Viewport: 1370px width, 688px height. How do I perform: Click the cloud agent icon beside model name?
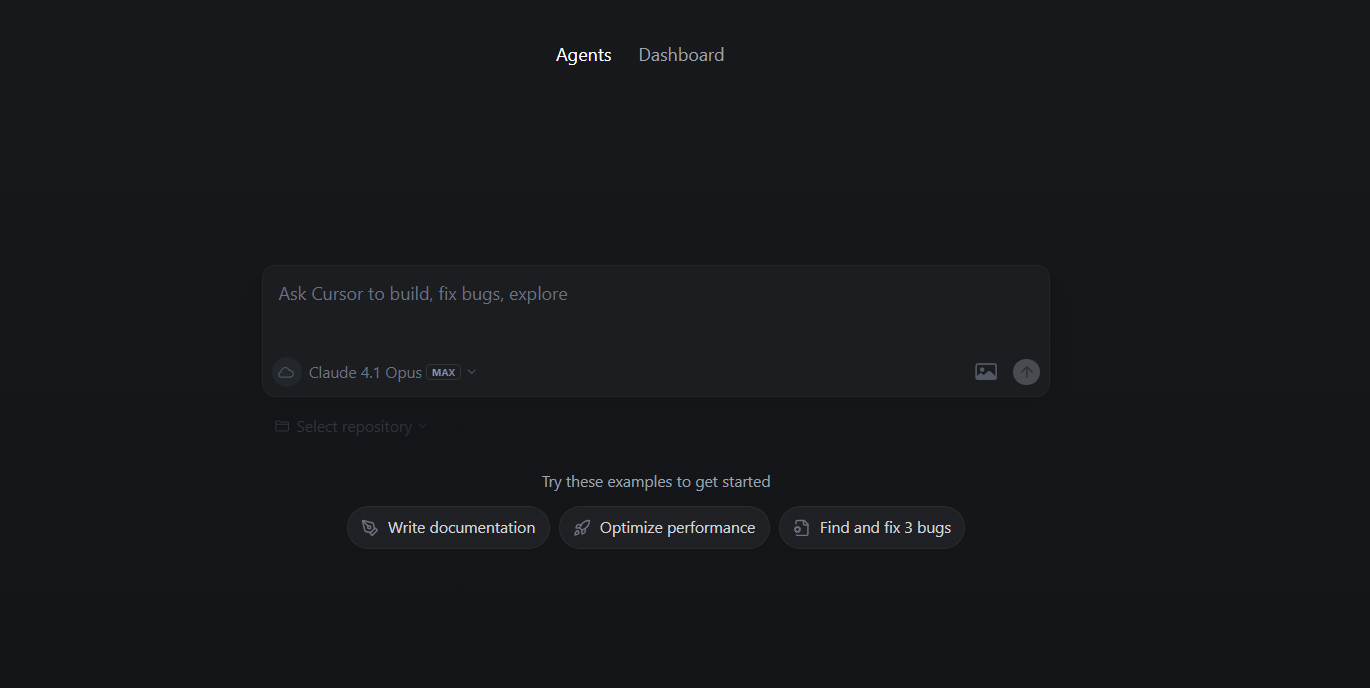[x=286, y=372]
